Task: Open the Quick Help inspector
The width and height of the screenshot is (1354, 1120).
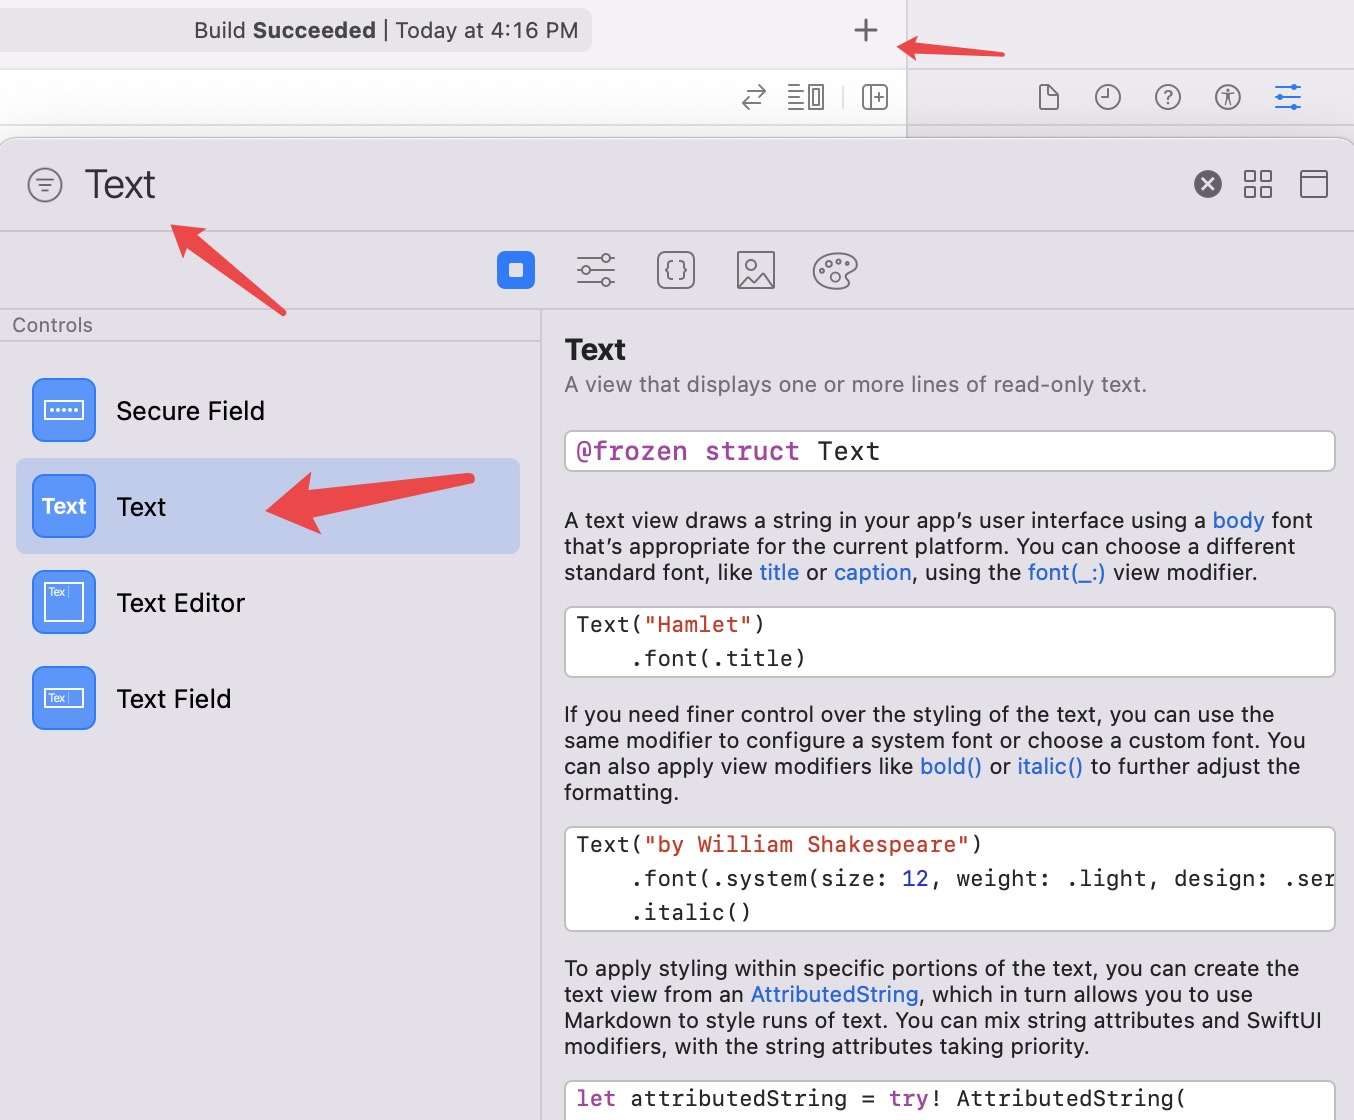Action: (1168, 97)
